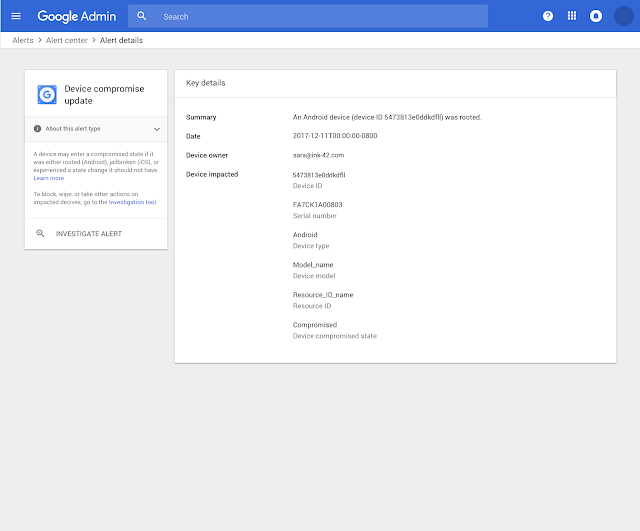
Task: Open the account profile avatar
Action: (624, 16)
